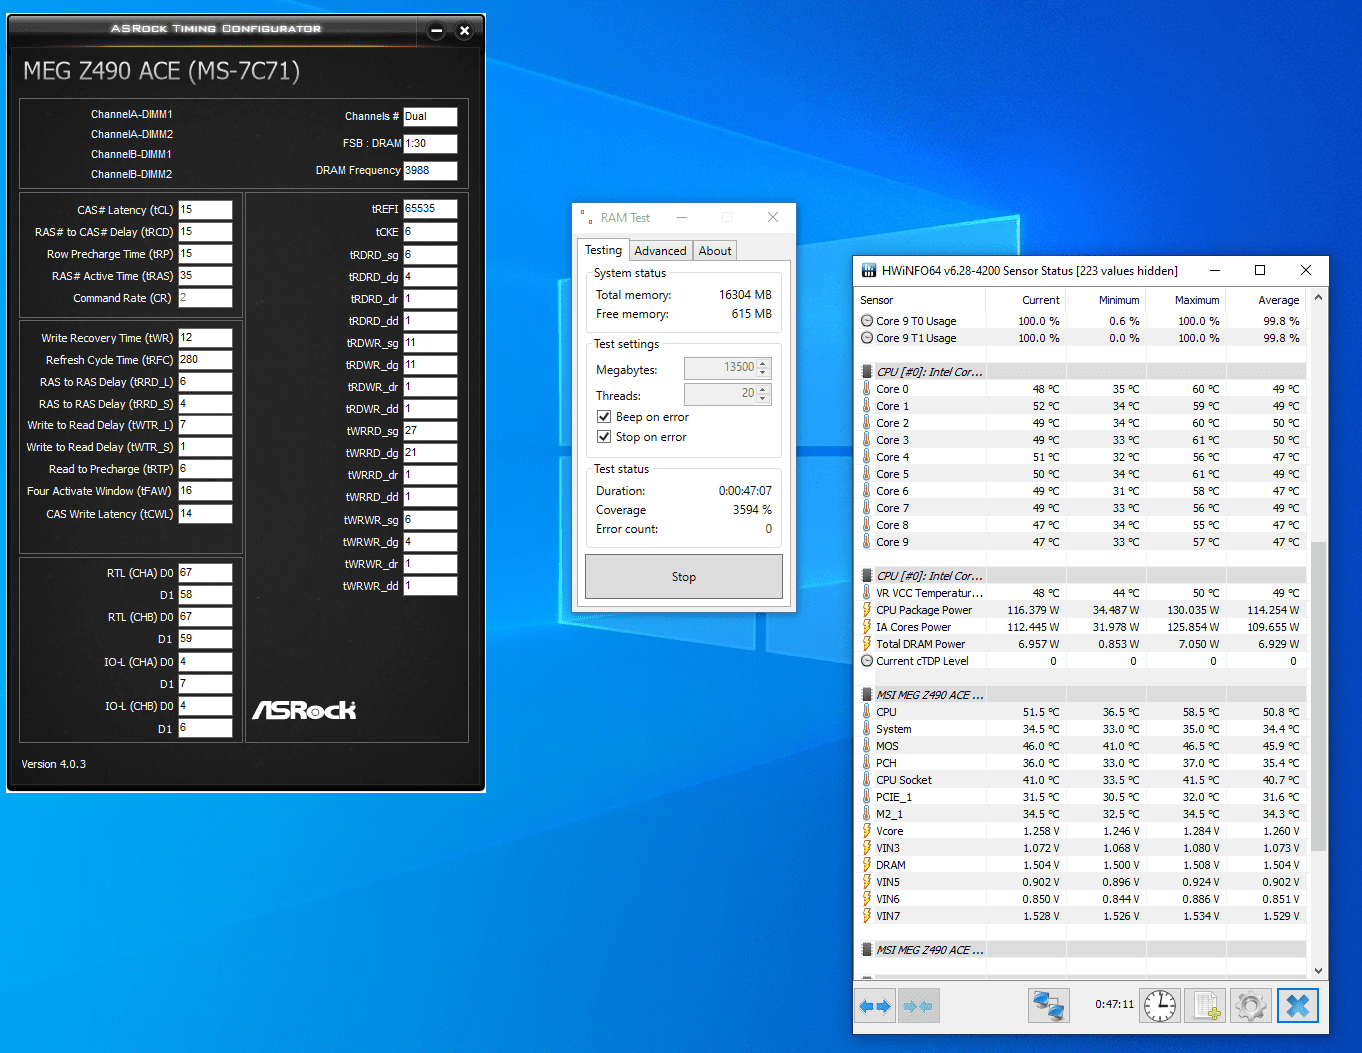
Task: Click the CAS# Latency (tCL) field
Action: click(205, 210)
